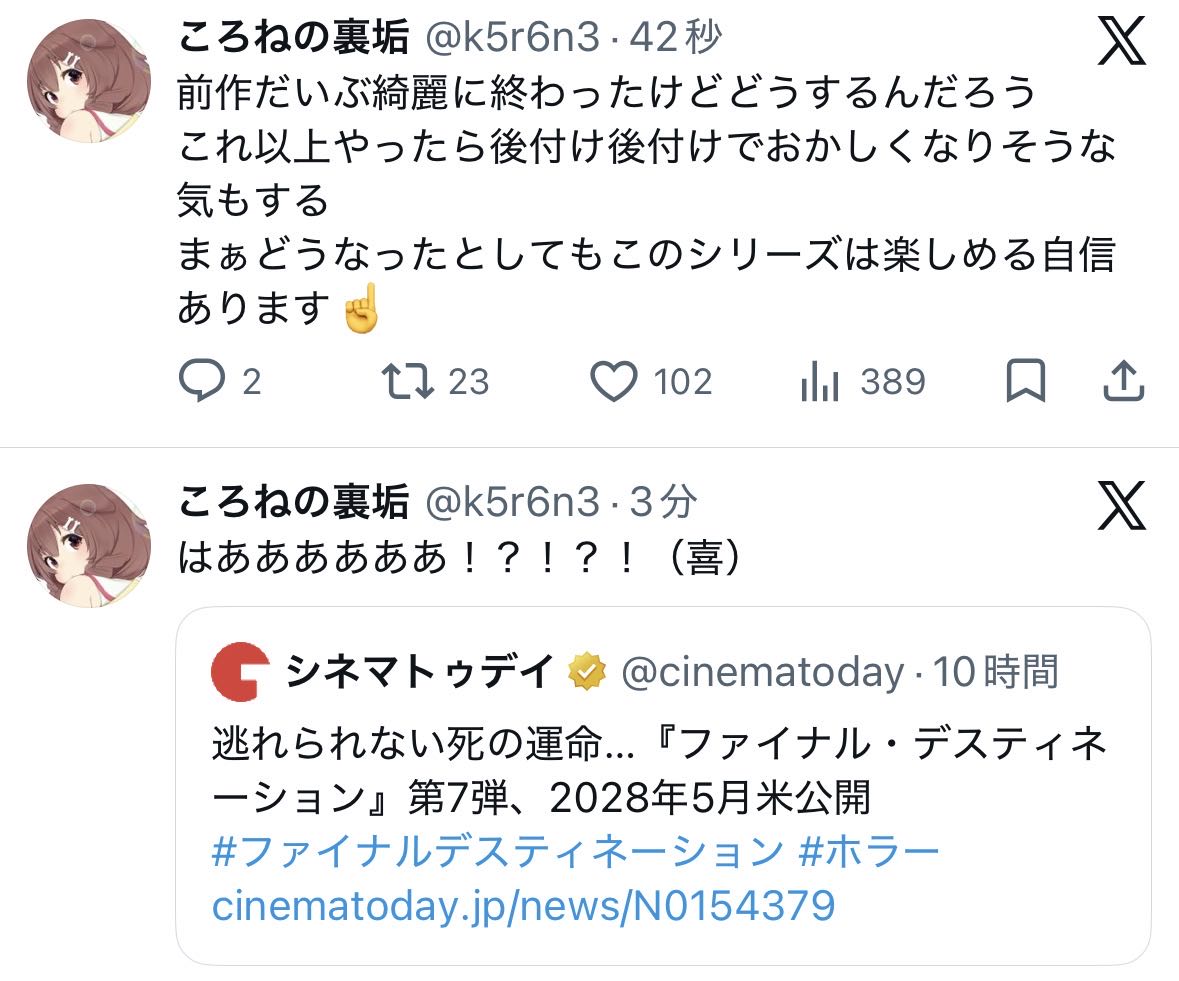Open profile avatar of the second tweet
This screenshot has height=981, width=1179.
(x=88, y=546)
